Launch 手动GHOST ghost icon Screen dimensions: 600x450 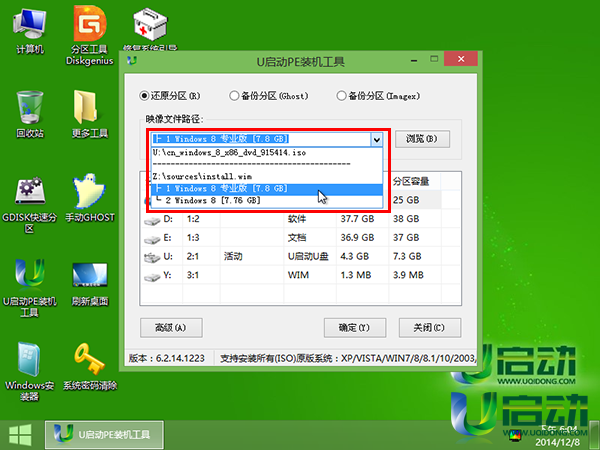click(90, 198)
